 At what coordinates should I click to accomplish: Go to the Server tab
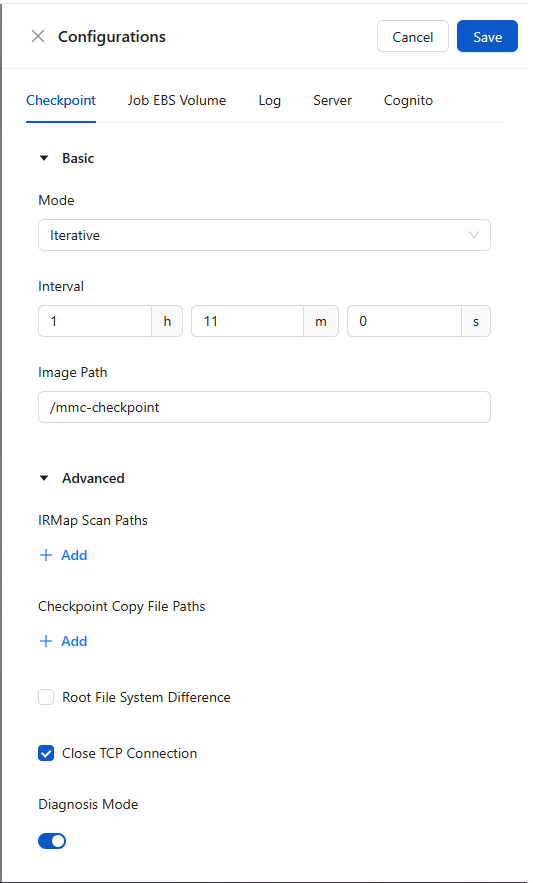332,100
